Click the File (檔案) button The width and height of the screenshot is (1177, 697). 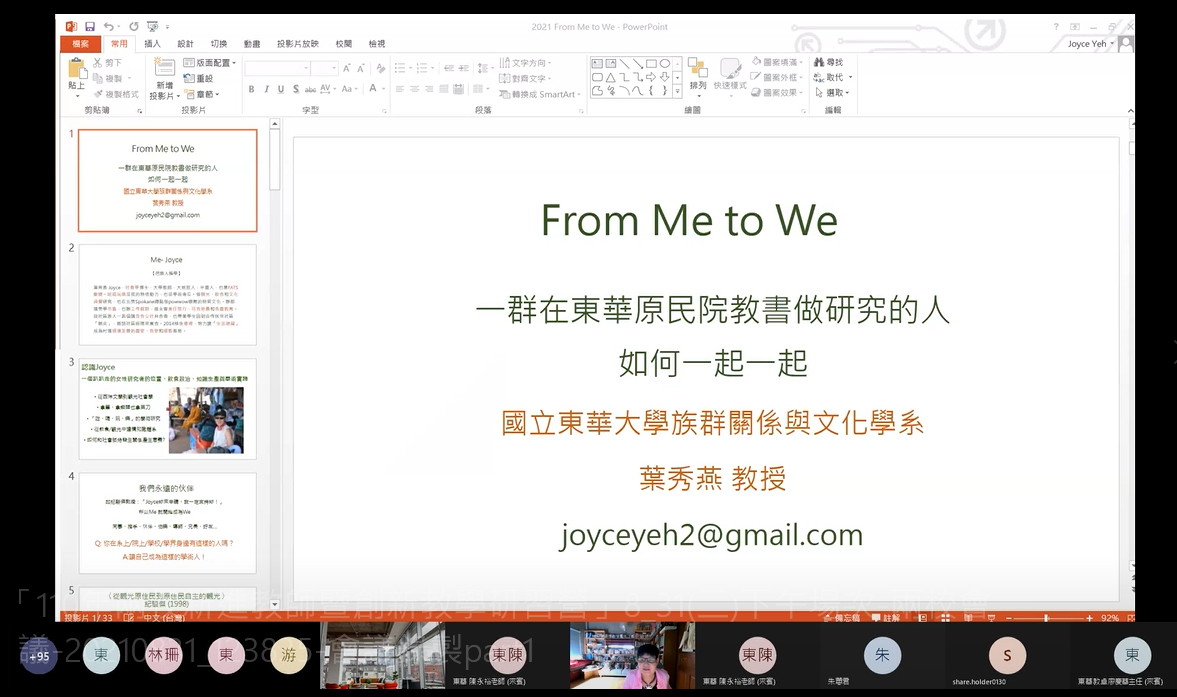[80, 44]
